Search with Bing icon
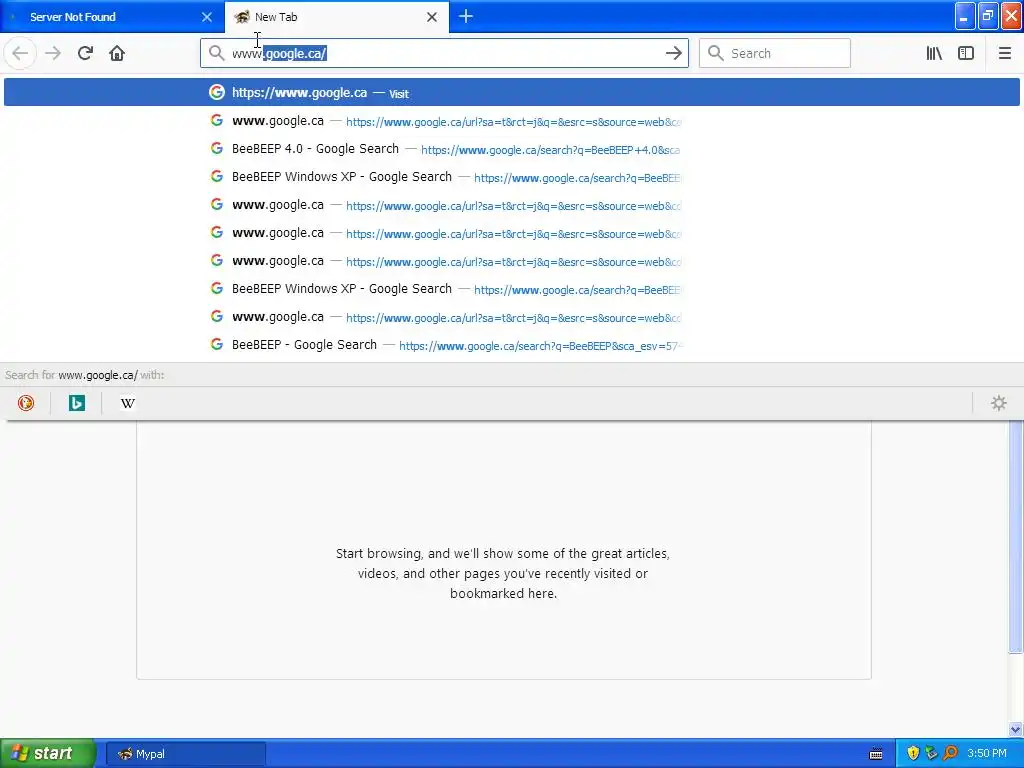 [77, 404]
